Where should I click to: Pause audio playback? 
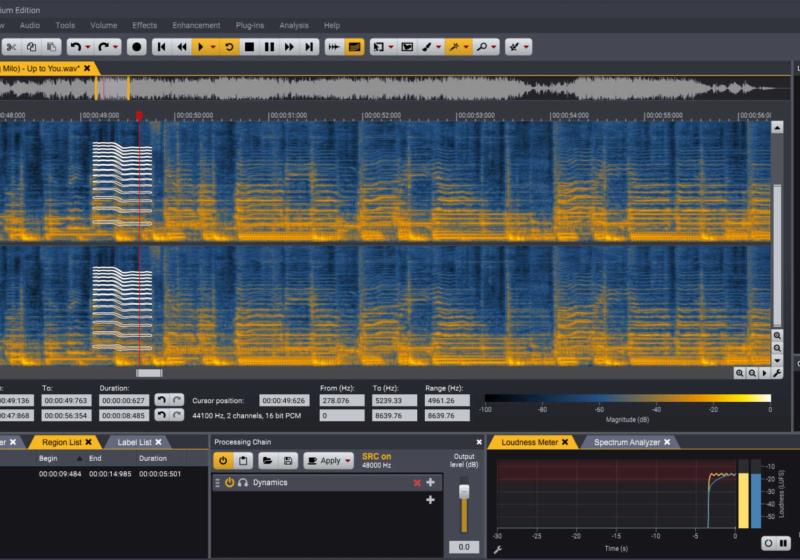pyautogui.click(x=269, y=46)
